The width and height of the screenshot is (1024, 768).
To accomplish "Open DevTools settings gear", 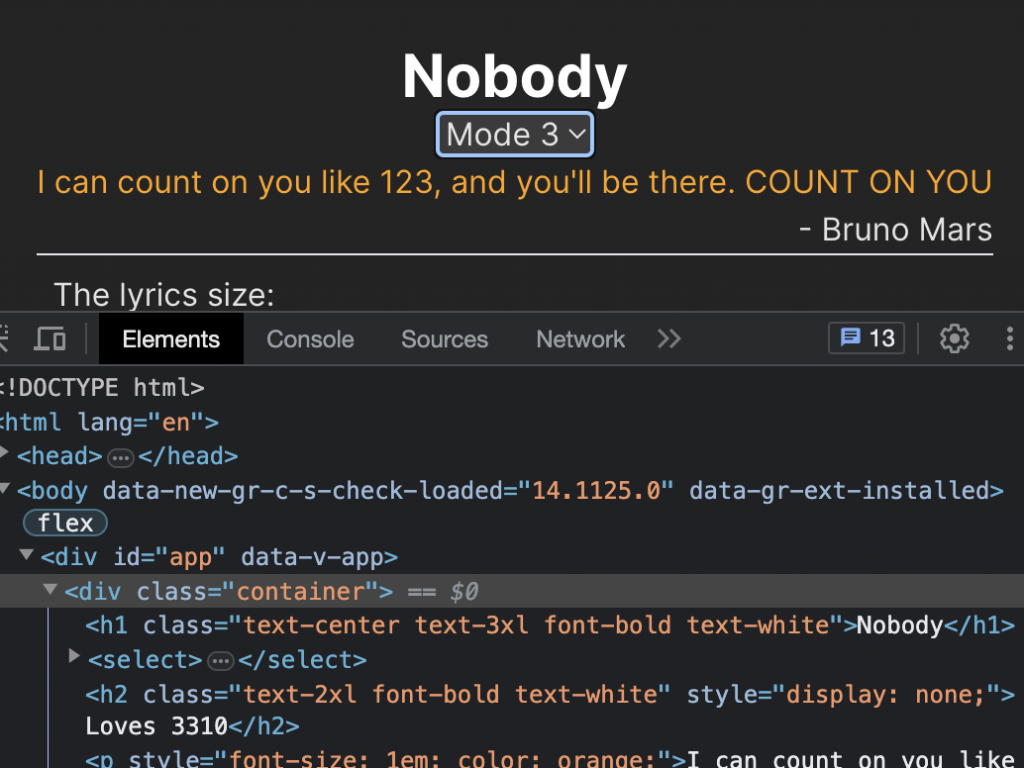I will click(954, 339).
